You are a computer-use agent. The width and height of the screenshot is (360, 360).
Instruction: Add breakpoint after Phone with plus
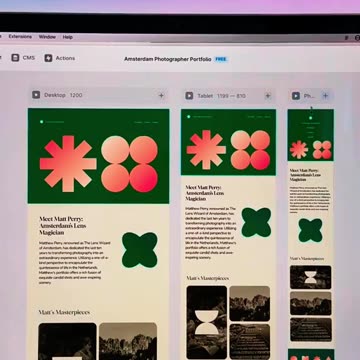click(x=325, y=96)
